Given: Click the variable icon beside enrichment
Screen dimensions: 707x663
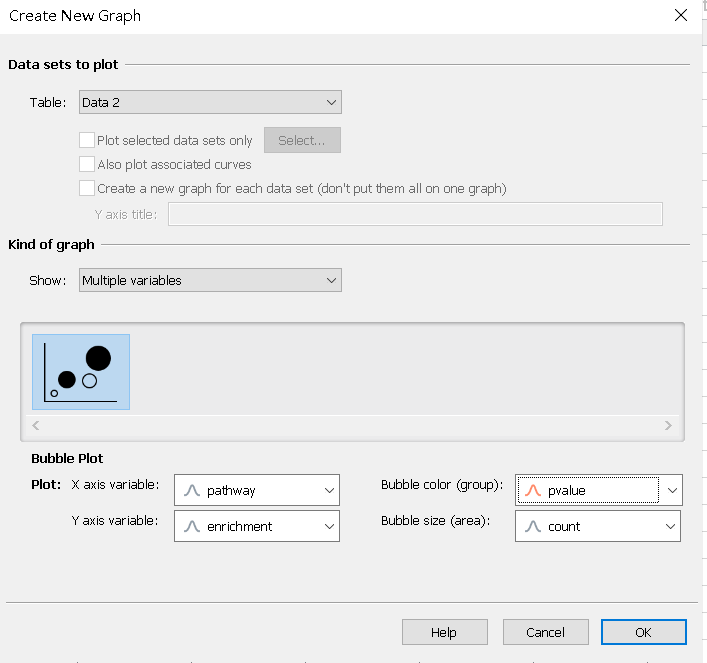Looking at the screenshot, I should 192,526.
